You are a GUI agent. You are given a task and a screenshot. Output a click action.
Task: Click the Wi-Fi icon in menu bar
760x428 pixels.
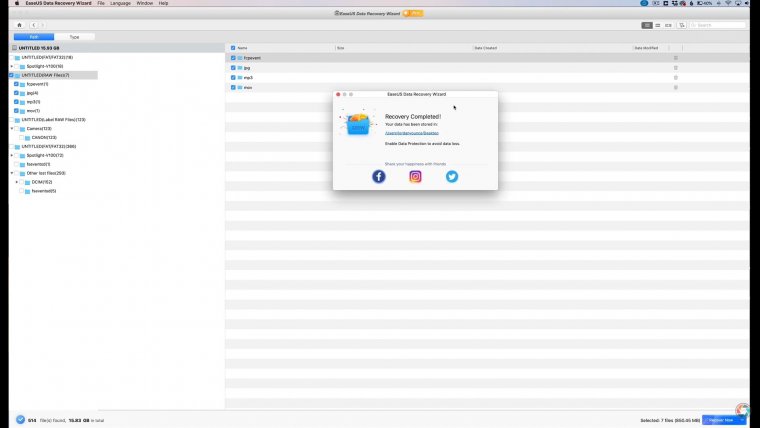728,3
